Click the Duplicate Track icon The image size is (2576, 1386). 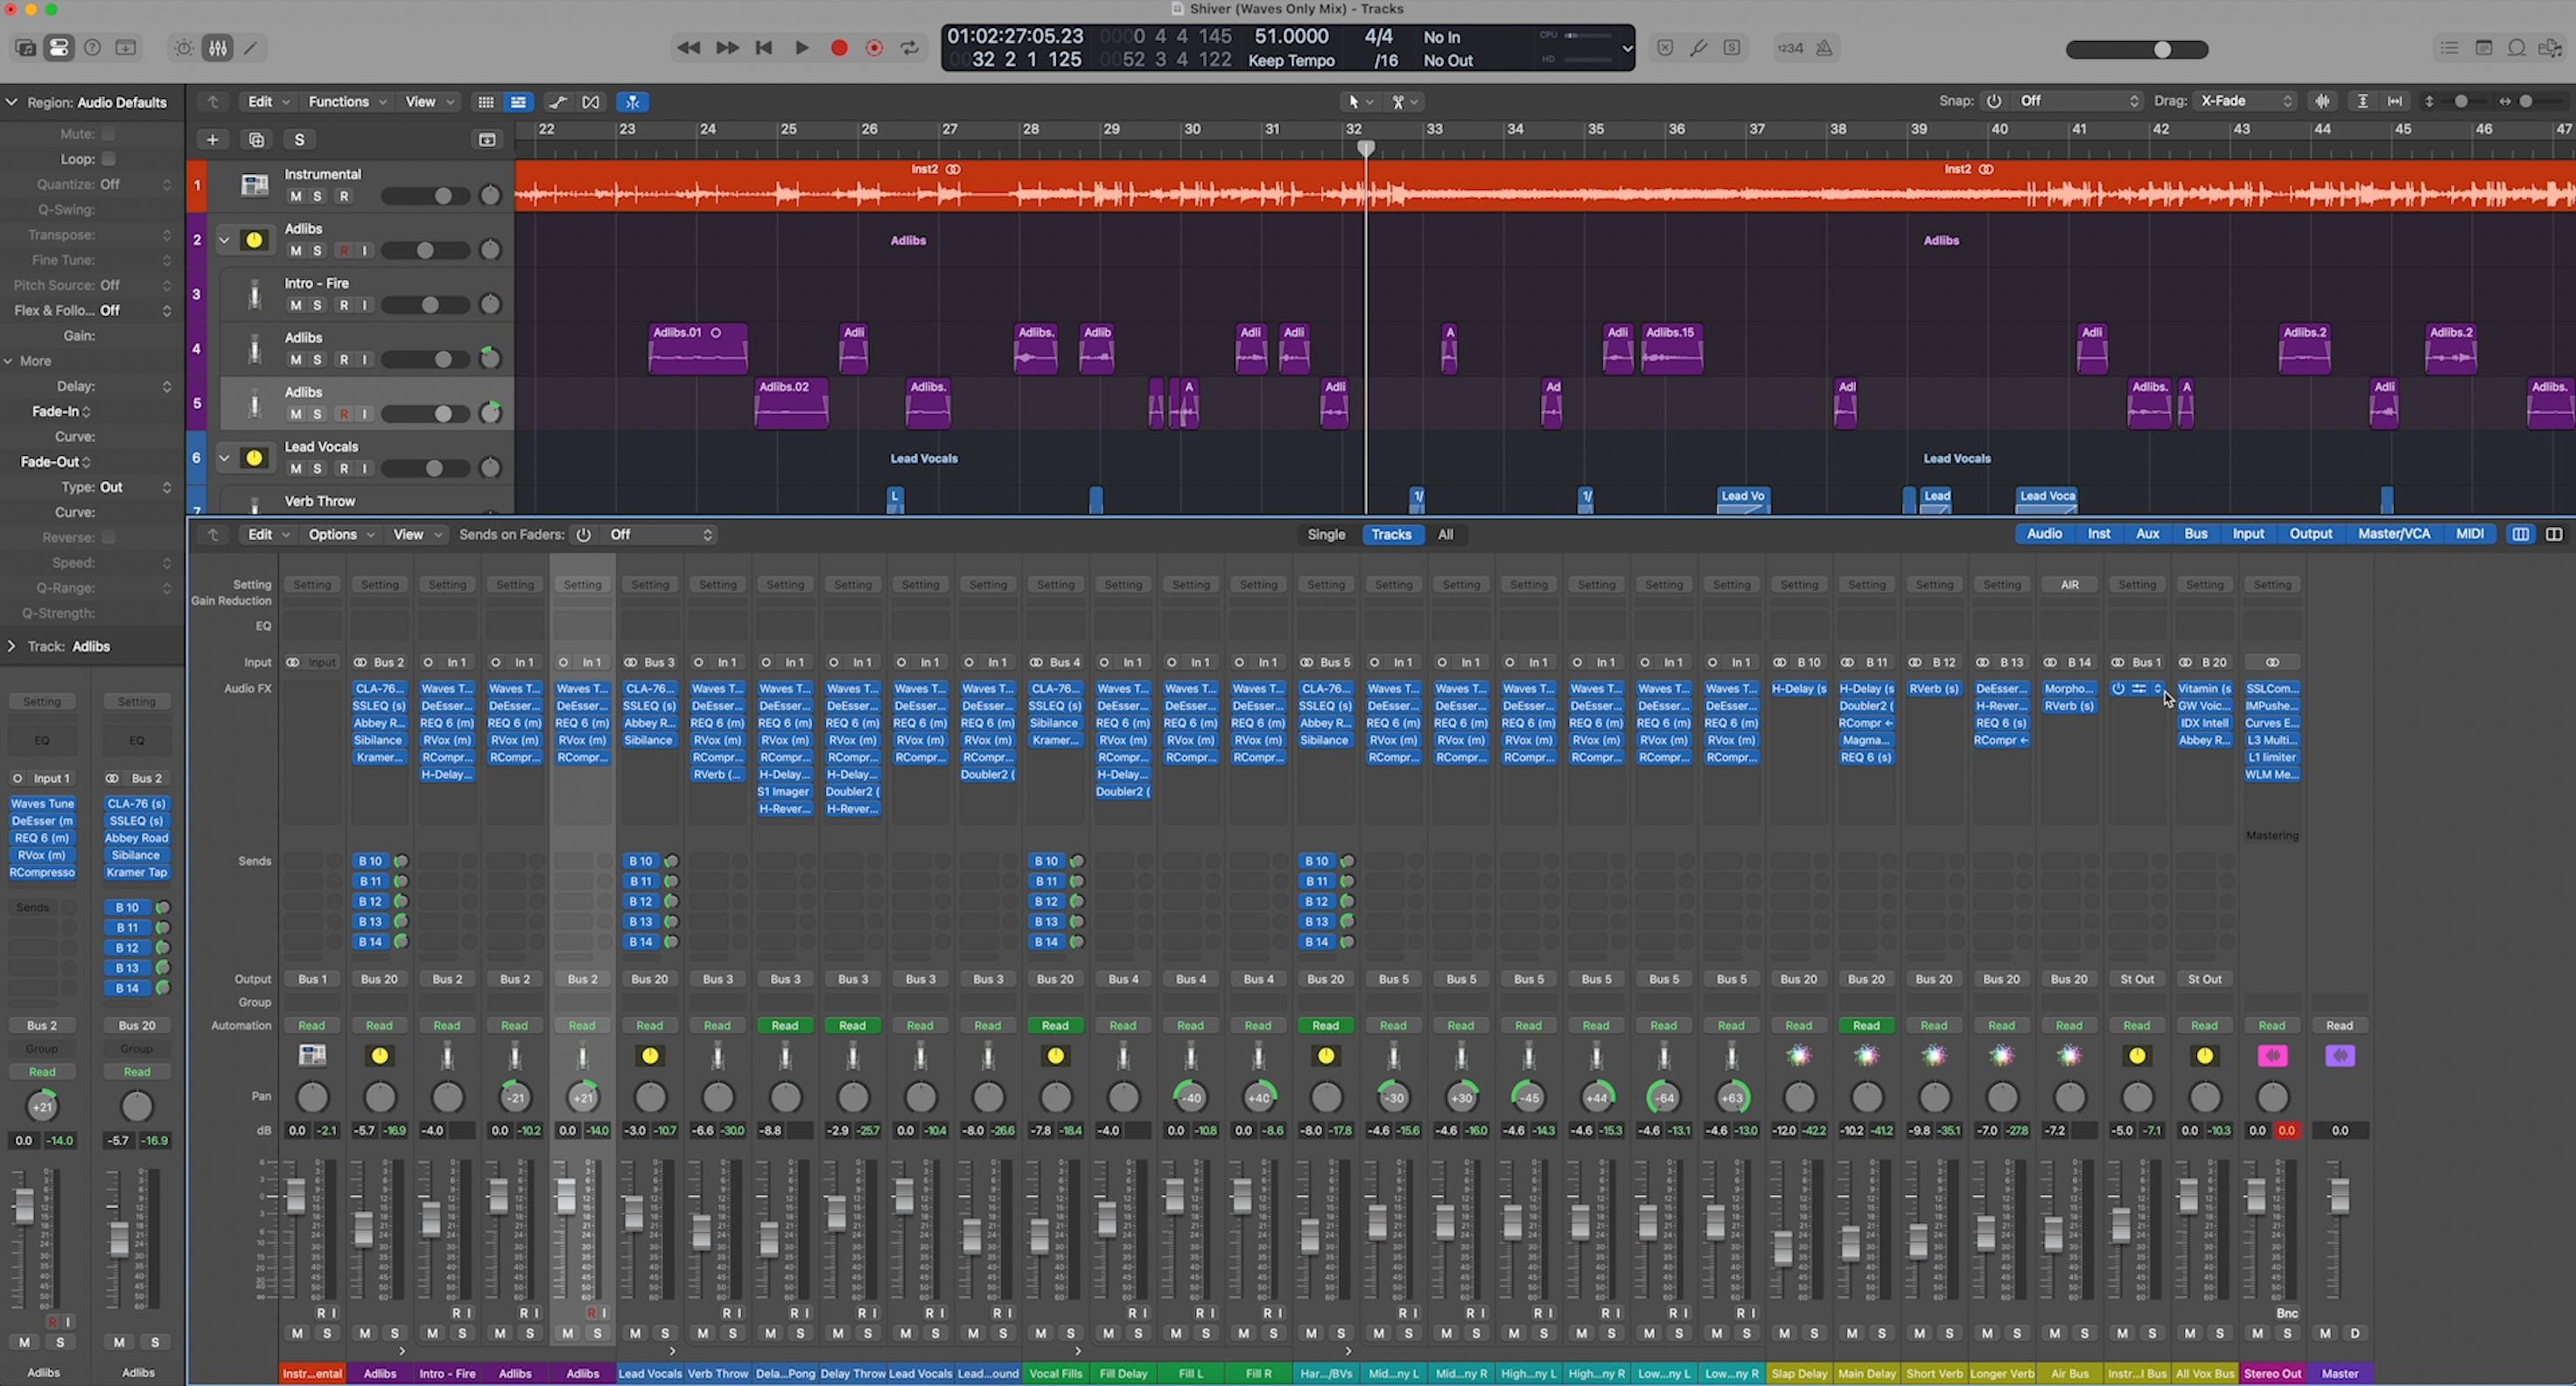pos(256,140)
